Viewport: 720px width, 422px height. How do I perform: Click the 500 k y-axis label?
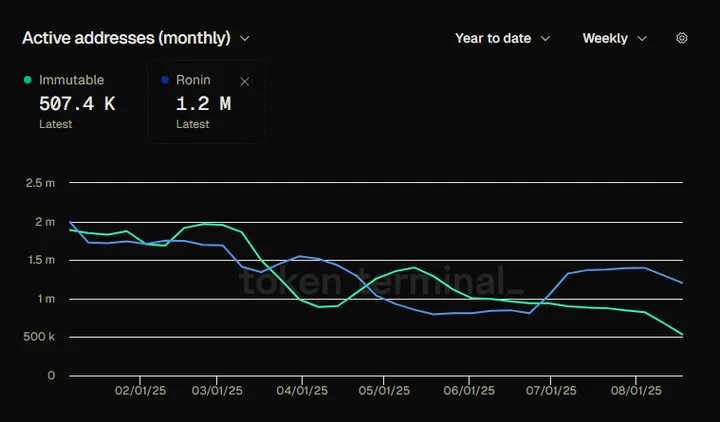(41, 337)
